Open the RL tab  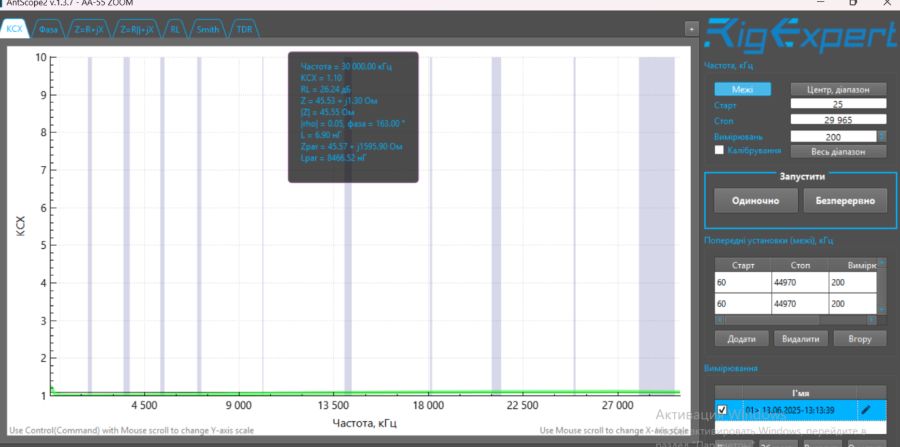click(x=175, y=30)
